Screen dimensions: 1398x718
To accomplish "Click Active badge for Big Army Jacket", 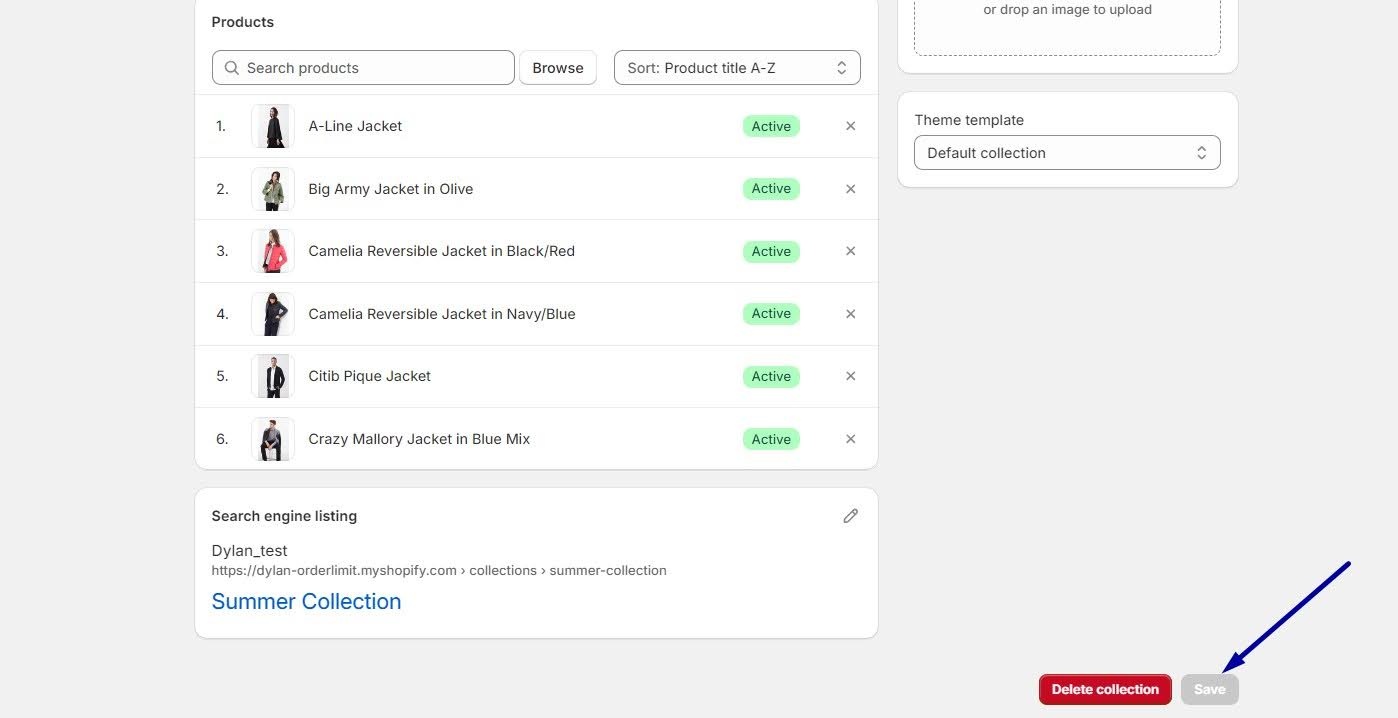I will coord(771,189).
